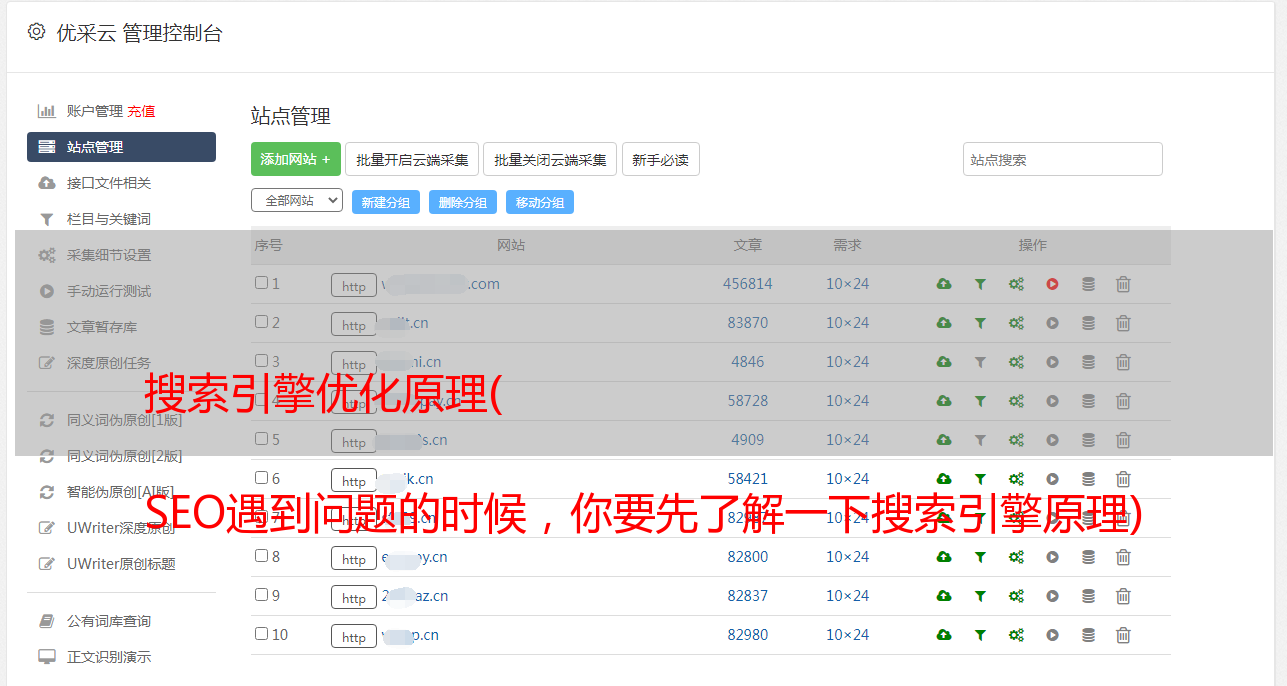Image resolution: width=1287 pixels, height=686 pixels.
Task: Click the play icon in row 2
Action: [1052, 323]
